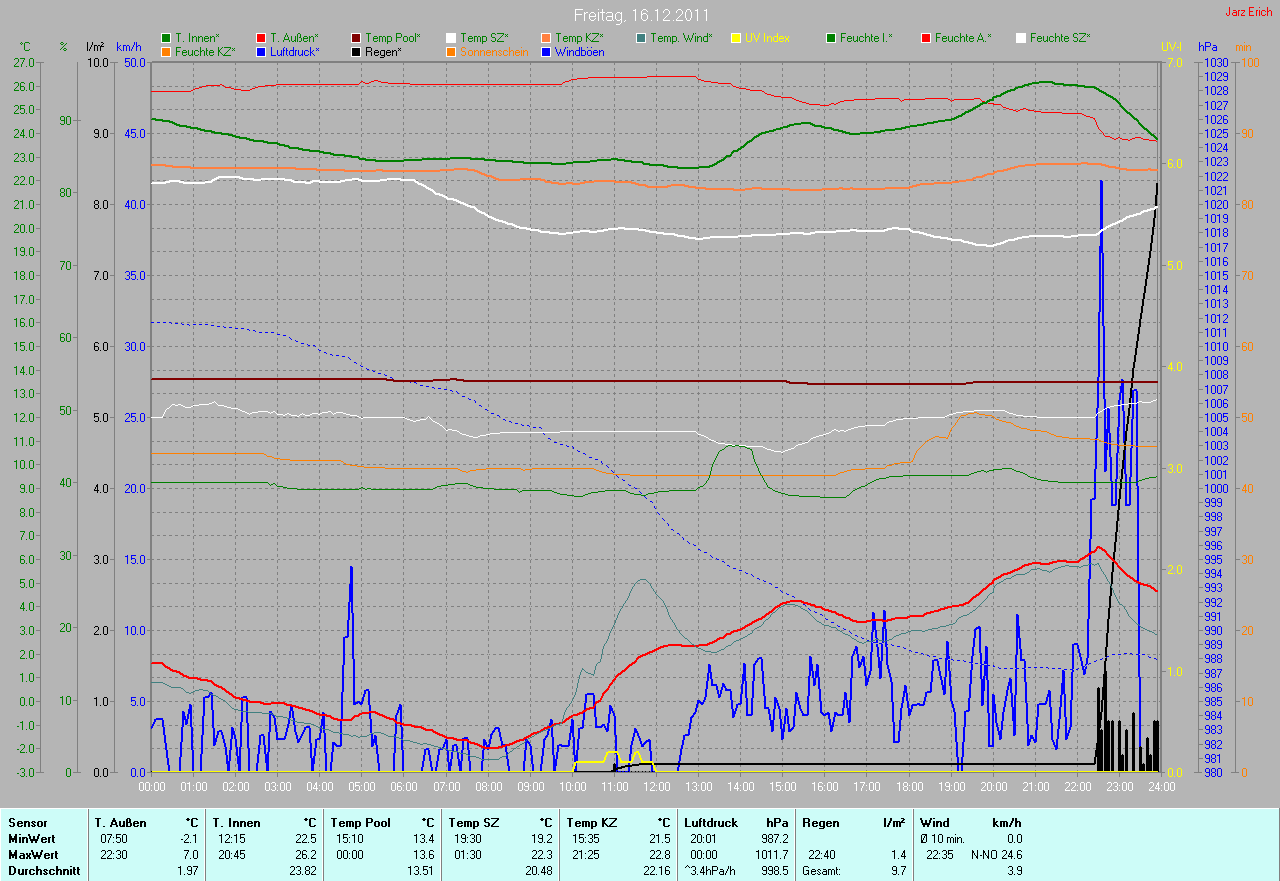Click the Feuchte A. legend label
The width and height of the screenshot is (1280, 881).
pyautogui.click(x=963, y=38)
